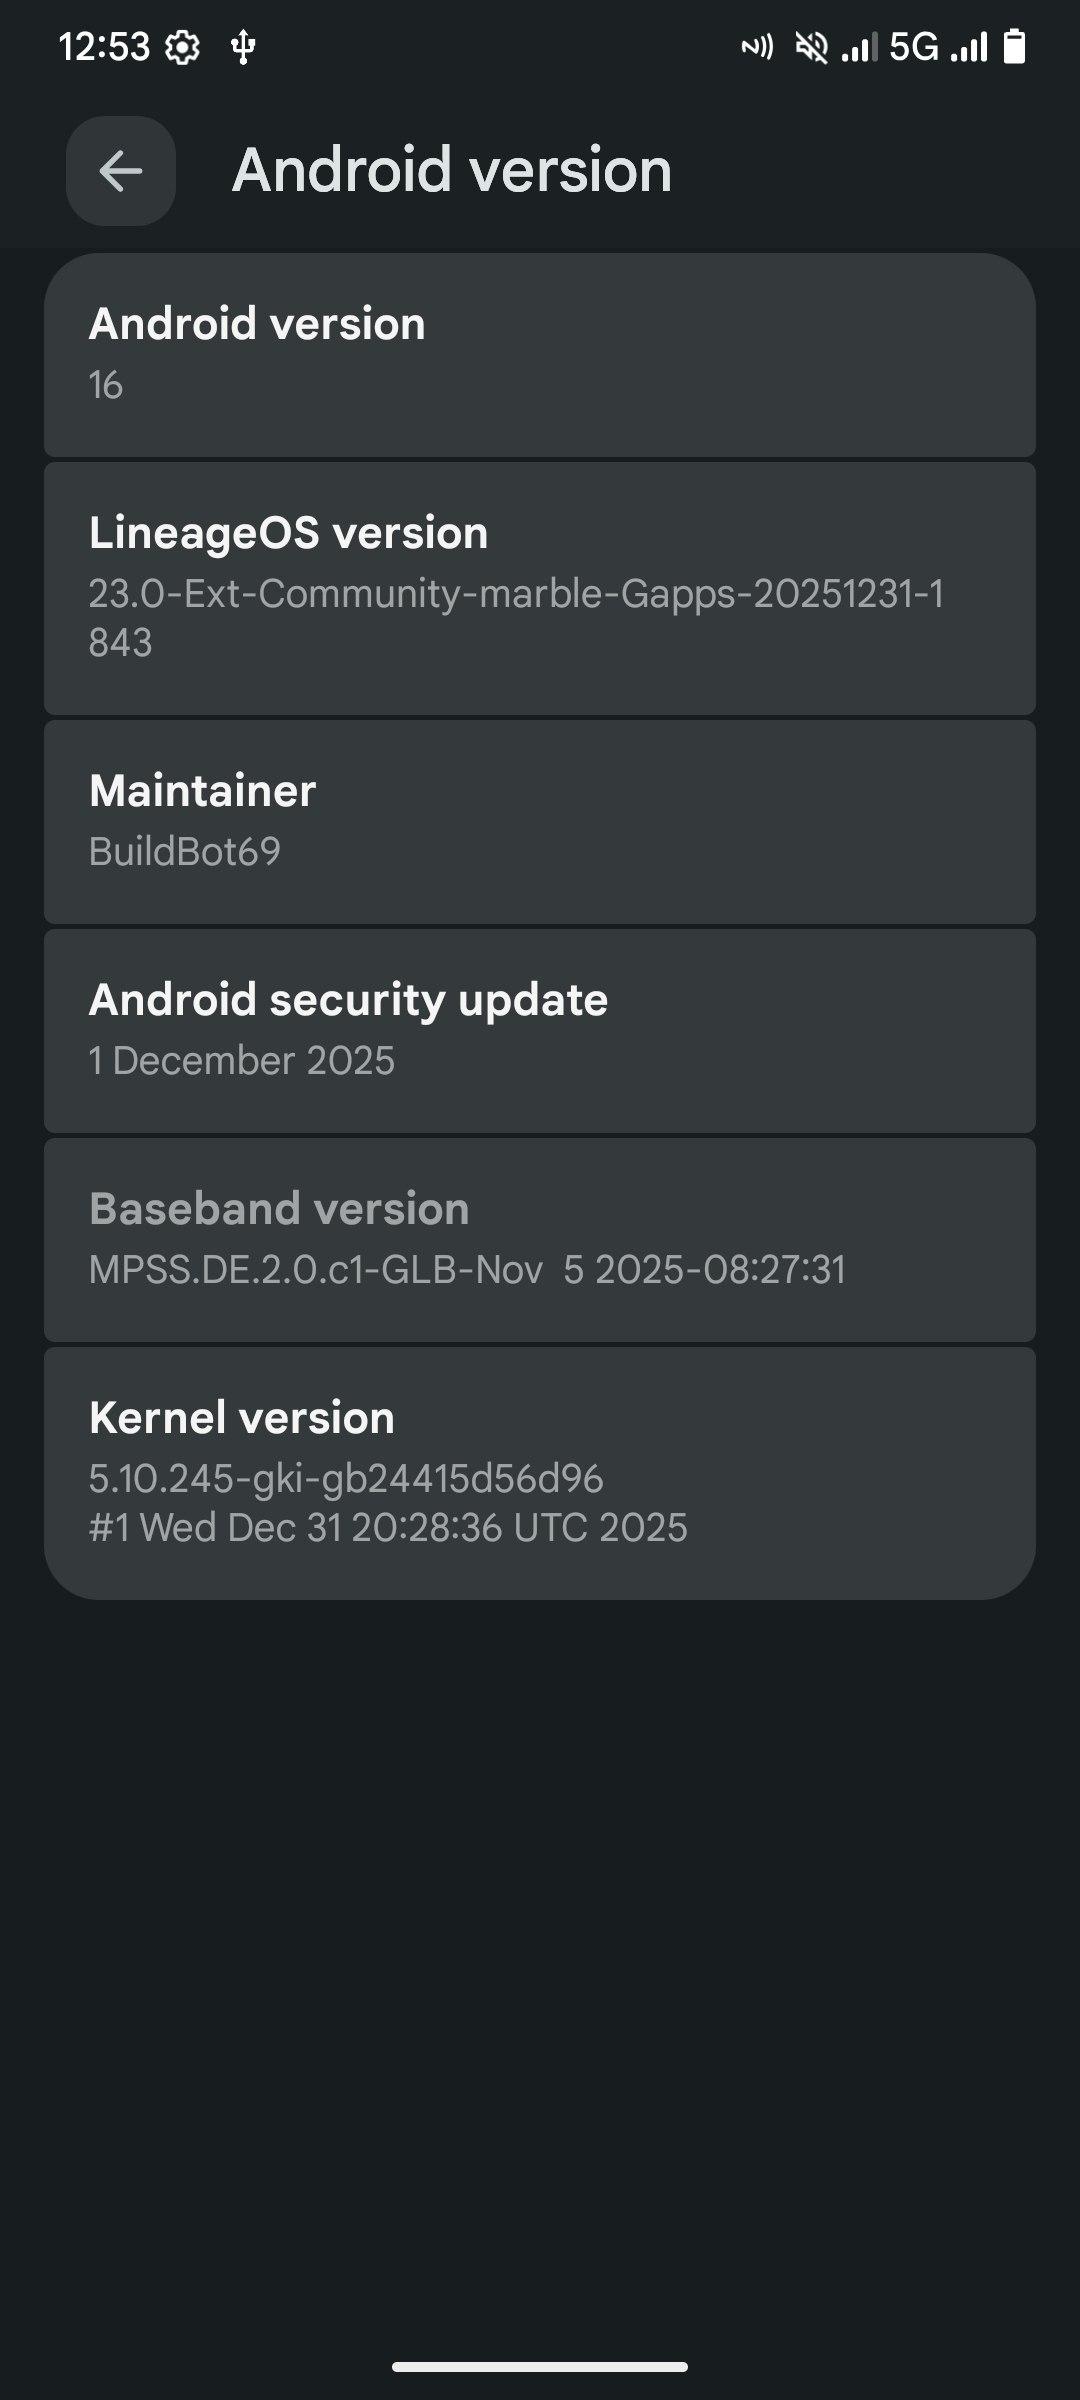The width and height of the screenshot is (1080, 2400).
Task: Tap the NFC indicator in status bar
Action: (757, 47)
